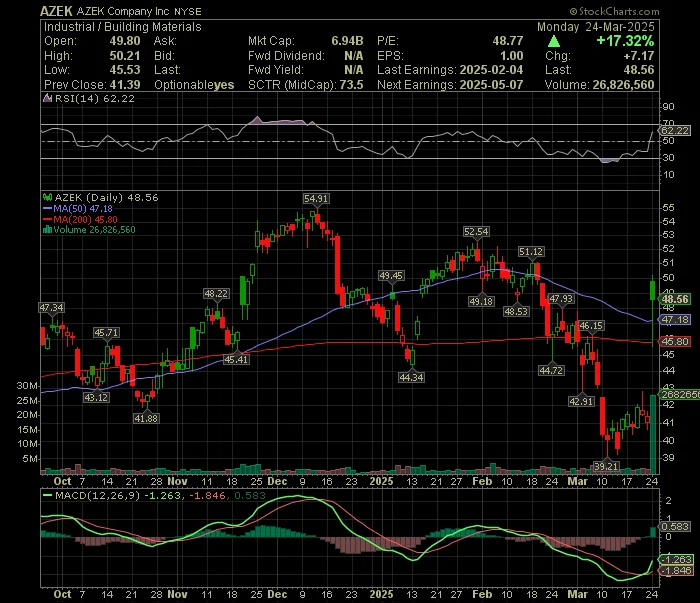This screenshot has width=700, height=603.
Task: Click the Open 49.80 value
Action: (x=125, y=41)
